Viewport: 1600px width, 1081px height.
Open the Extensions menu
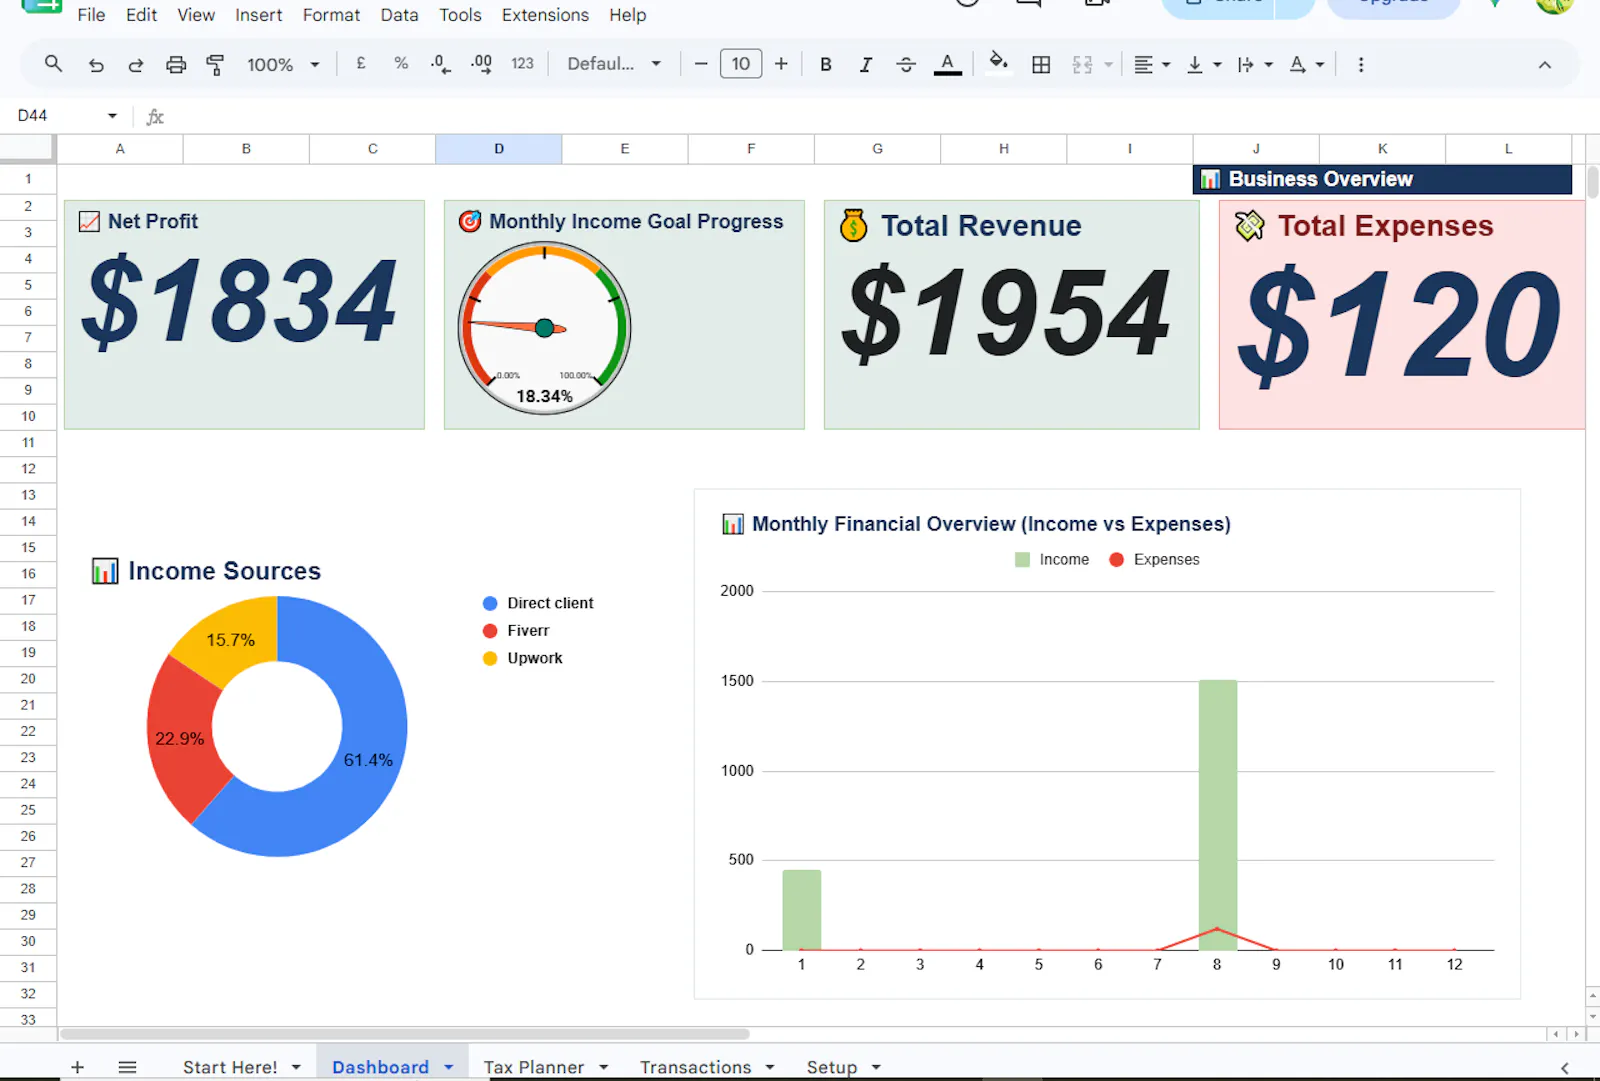pyautogui.click(x=545, y=15)
